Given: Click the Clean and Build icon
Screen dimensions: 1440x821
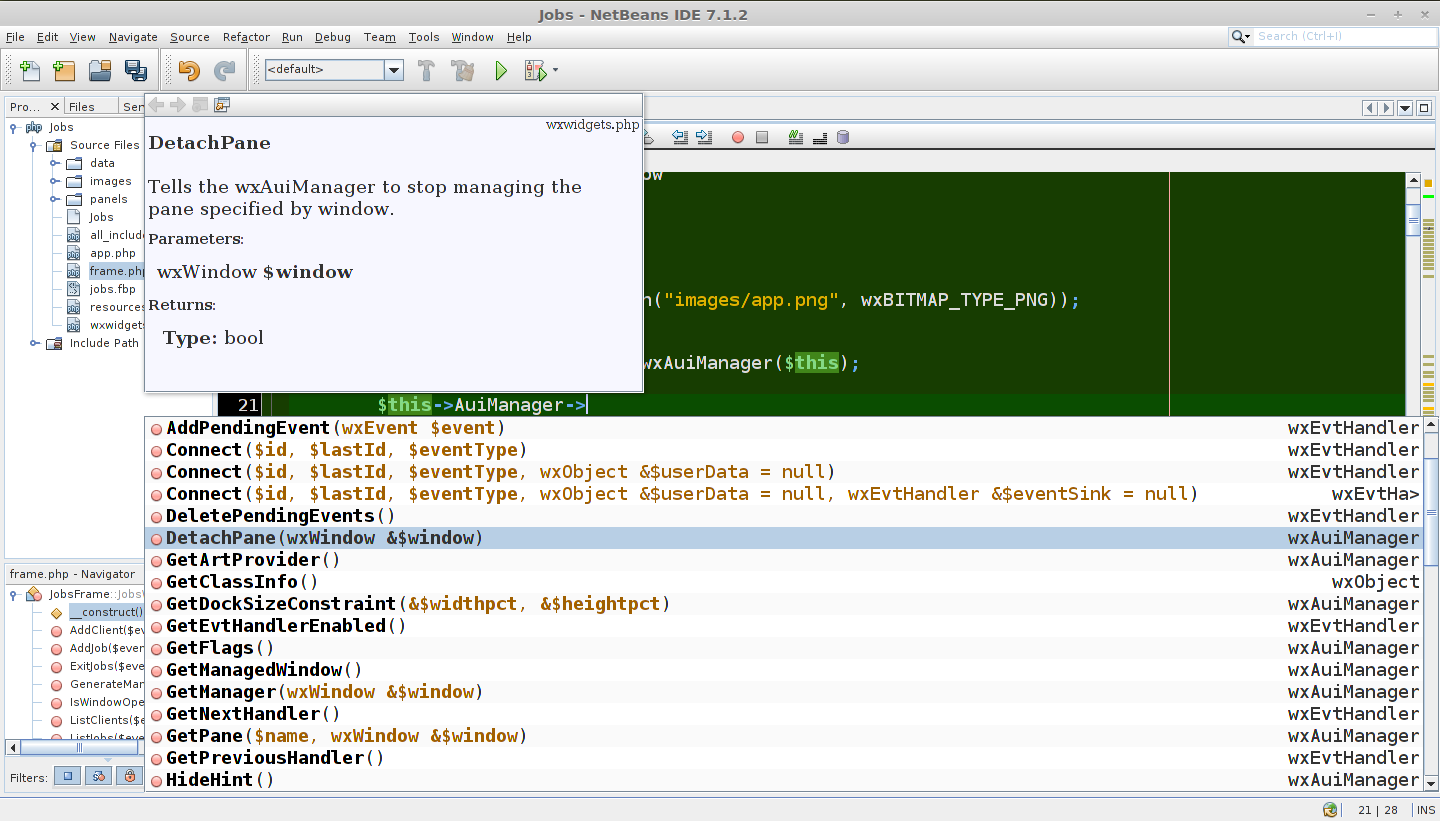Looking at the screenshot, I should point(462,70).
